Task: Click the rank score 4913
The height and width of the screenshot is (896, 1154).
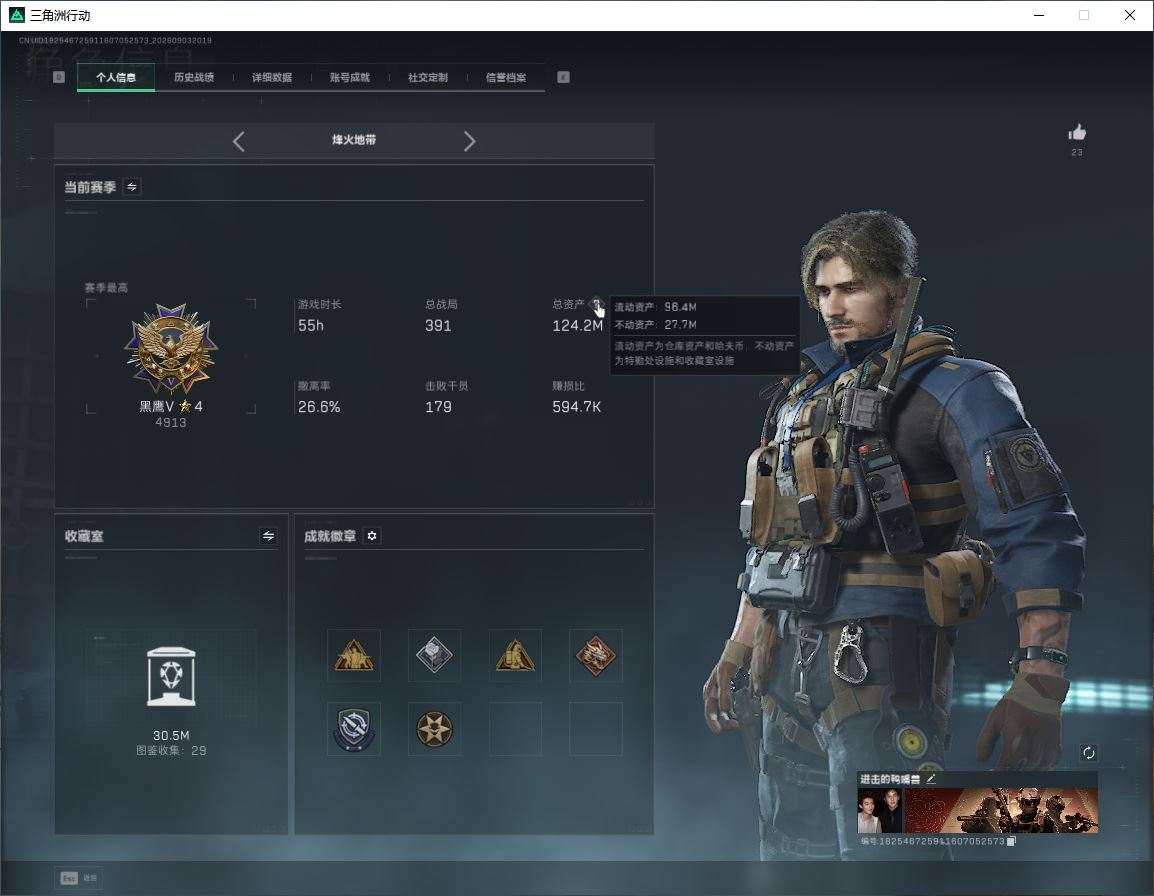Action: coord(171,423)
